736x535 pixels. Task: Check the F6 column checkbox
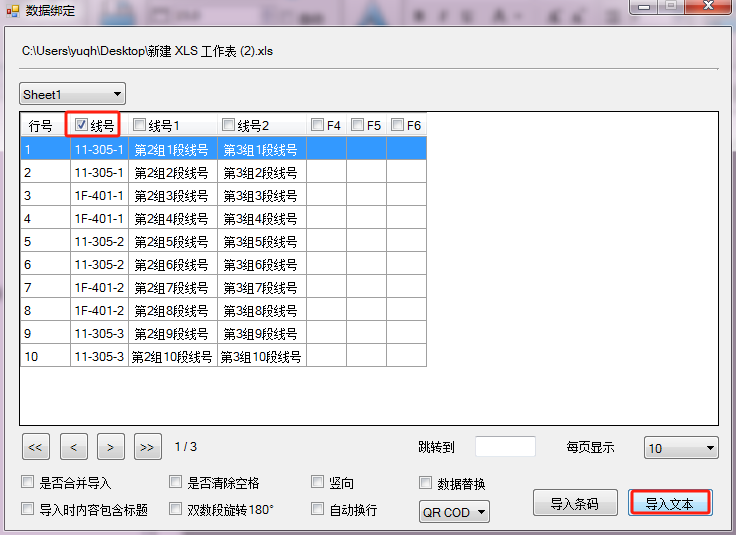(397, 125)
